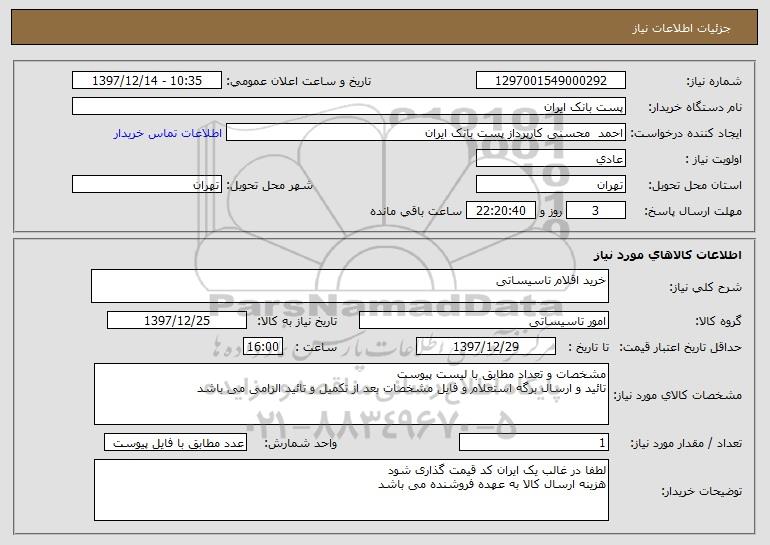Click the priority field عادی
This screenshot has width=770, height=545.
point(550,159)
